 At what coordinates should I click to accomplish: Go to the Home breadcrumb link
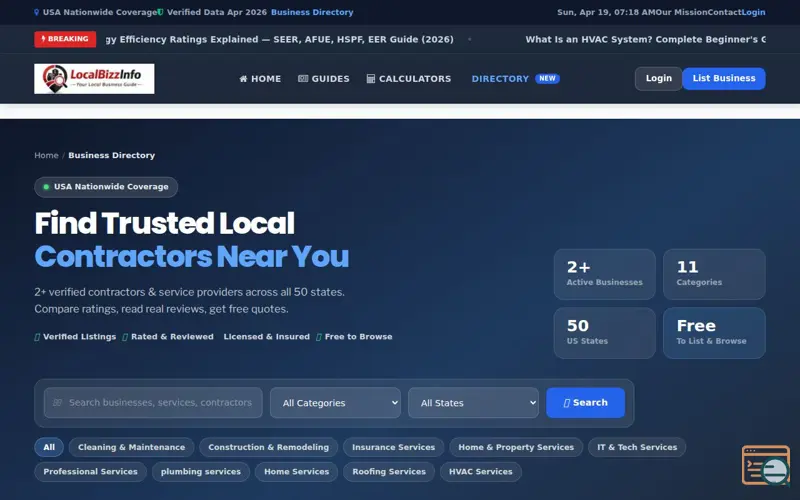[x=46, y=155]
